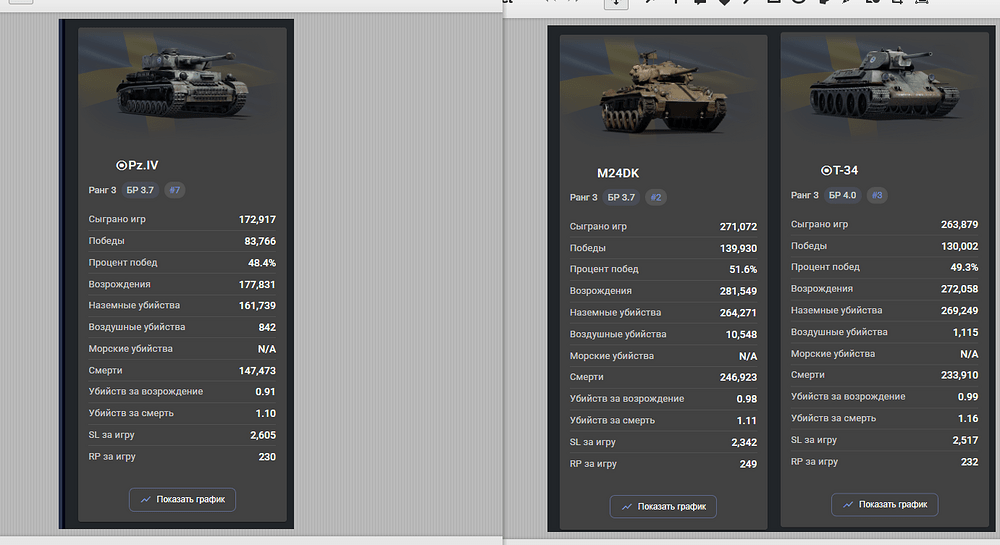Click the #7 rank badge on Pz.IV
Screen dimensions: 1000x545
[175, 190]
